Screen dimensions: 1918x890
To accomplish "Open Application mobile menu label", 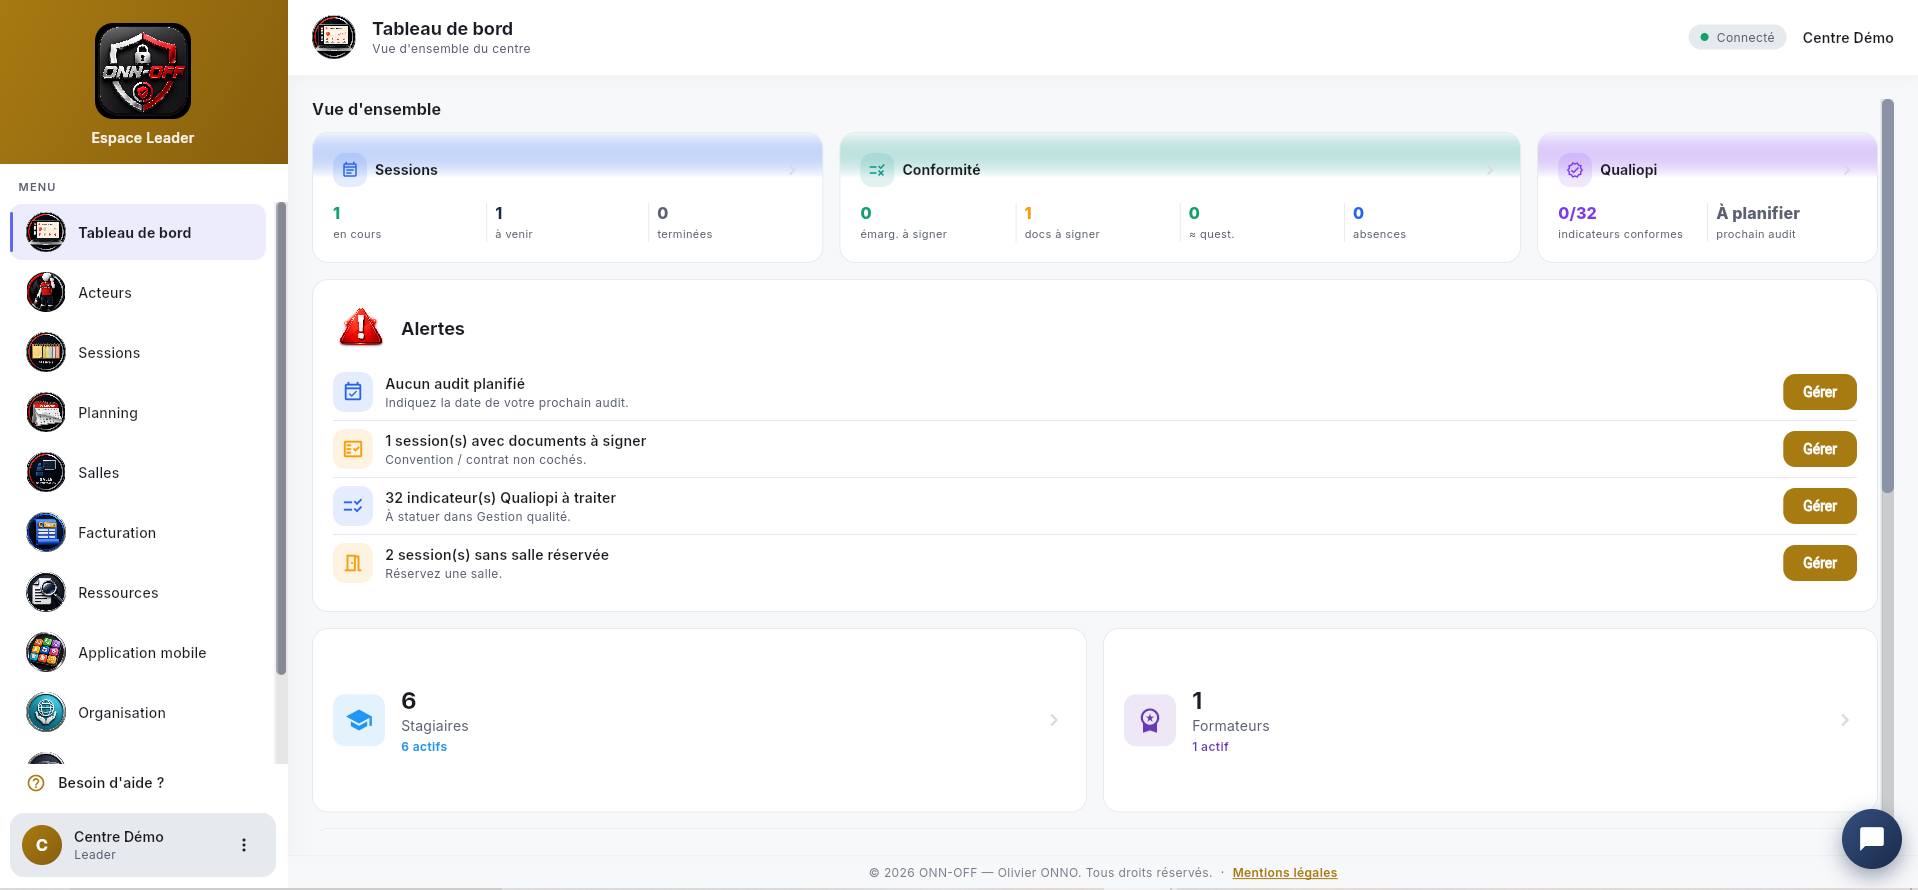I will [x=142, y=653].
